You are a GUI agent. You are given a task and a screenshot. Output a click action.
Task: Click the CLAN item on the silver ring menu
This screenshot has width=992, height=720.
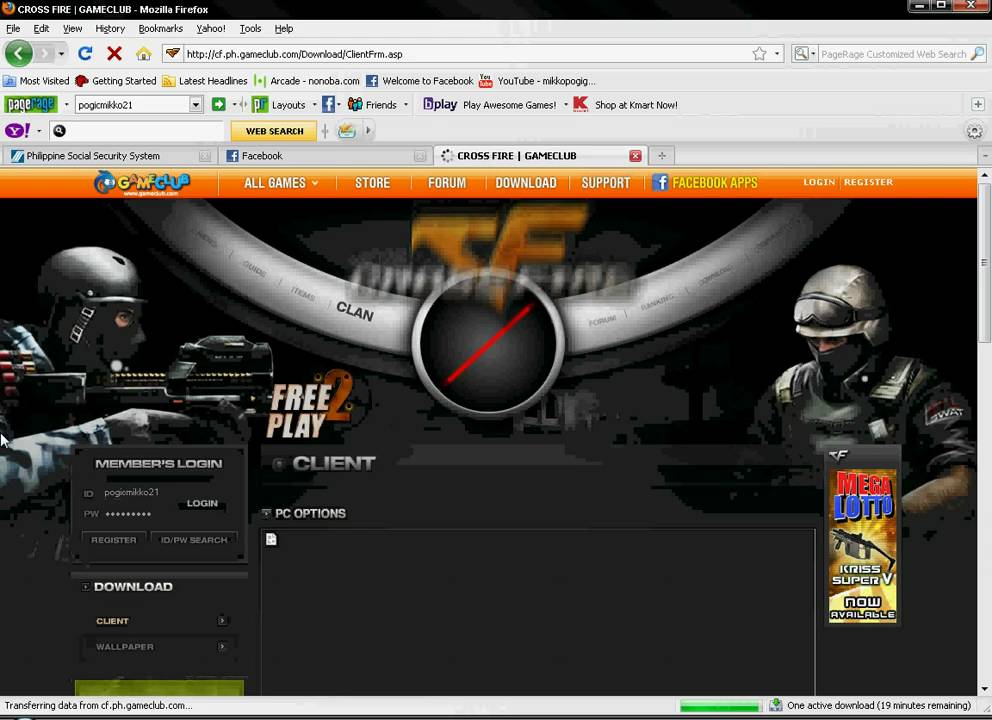pyautogui.click(x=354, y=311)
